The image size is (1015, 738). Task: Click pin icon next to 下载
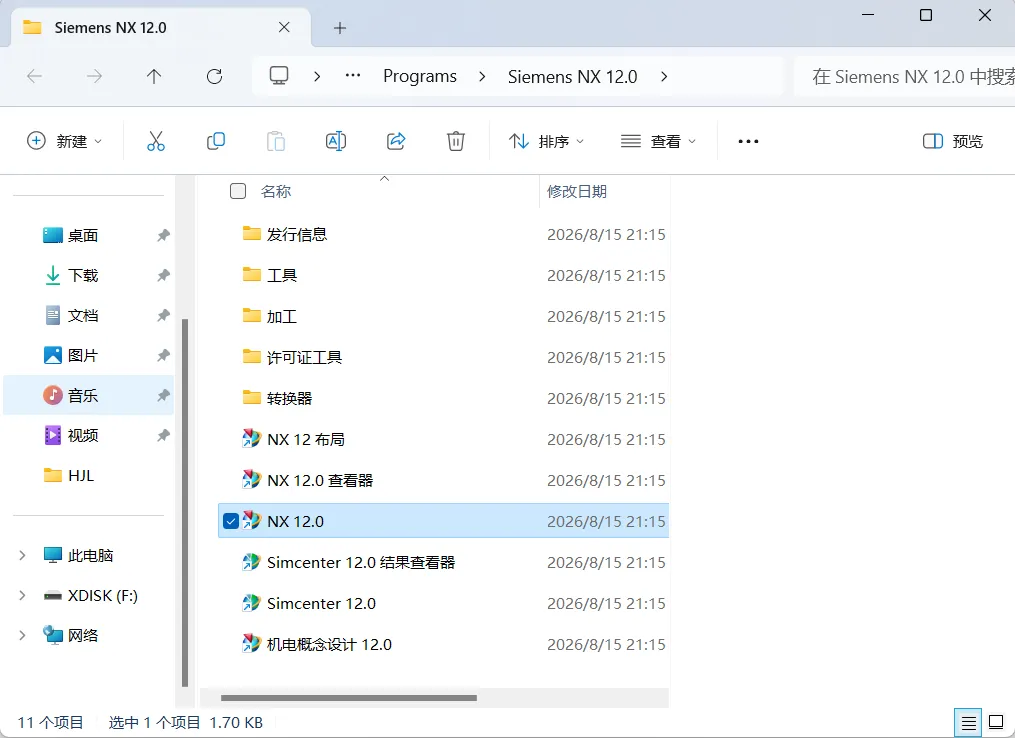163,275
